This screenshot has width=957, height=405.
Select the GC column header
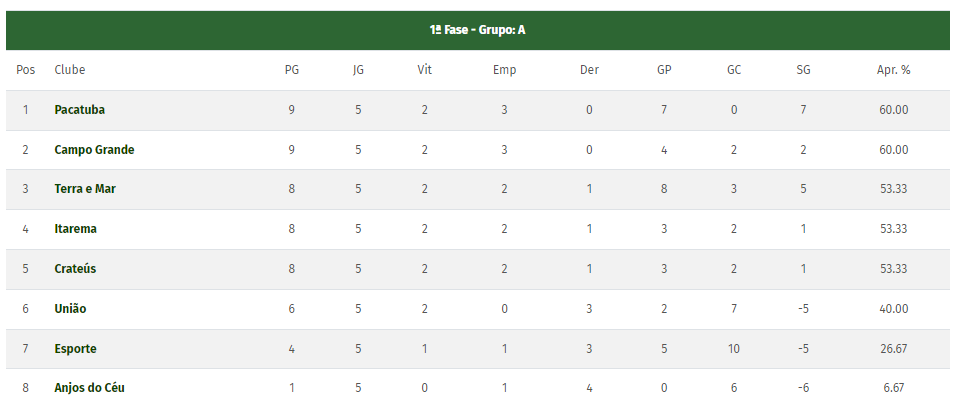[x=734, y=70]
